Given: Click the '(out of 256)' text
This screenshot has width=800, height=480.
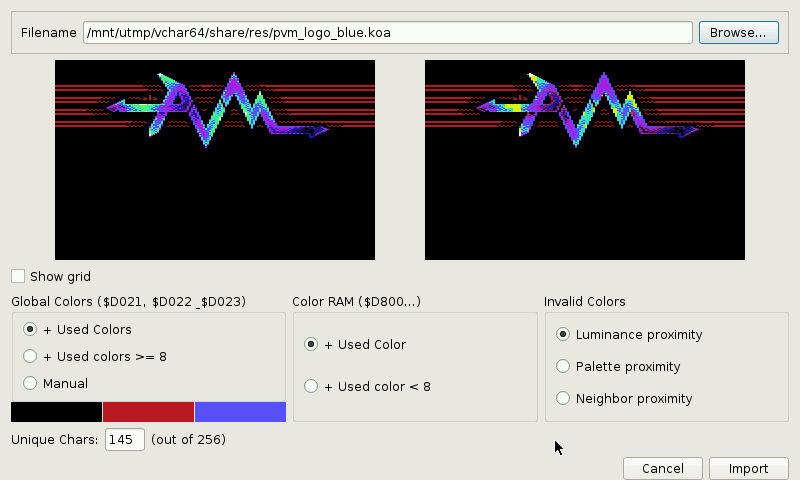Looking at the screenshot, I should coord(188,440).
